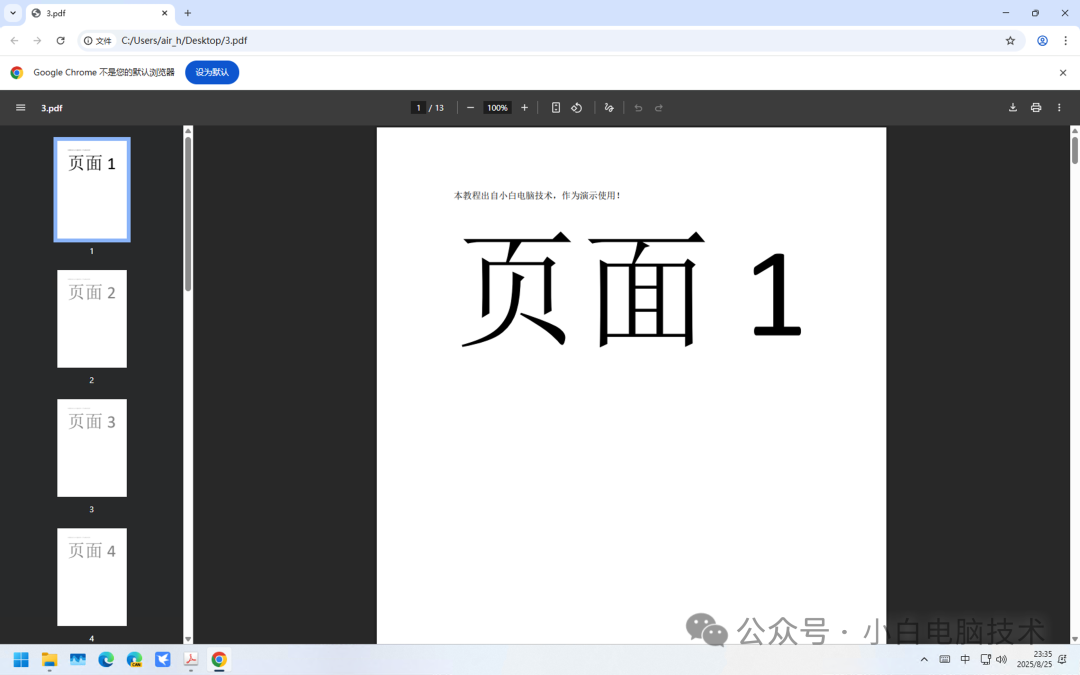1080x675 pixels.
Task: Click the redo annotation icon
Action: [658, 107]
